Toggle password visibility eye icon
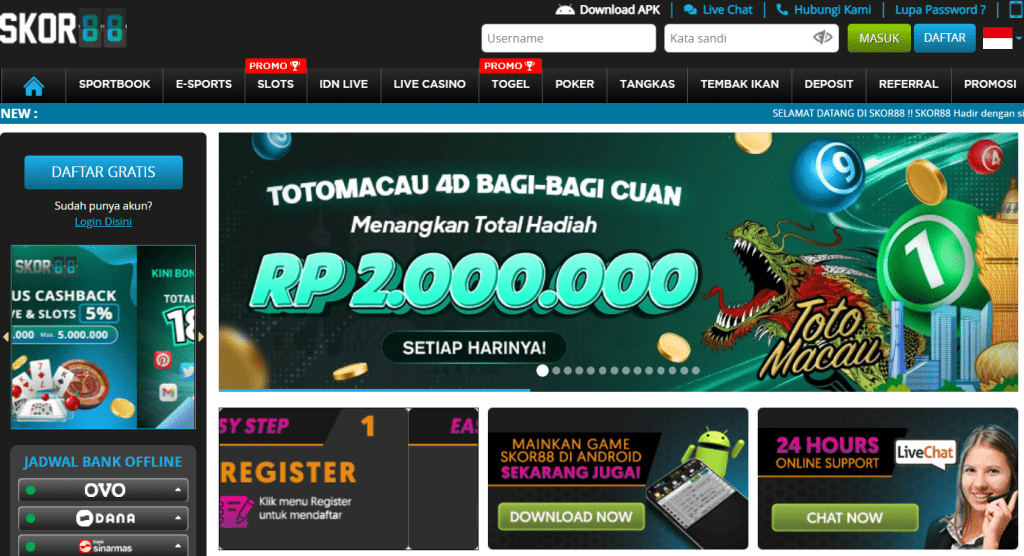 pyautogui.click(x=823, y=38)
